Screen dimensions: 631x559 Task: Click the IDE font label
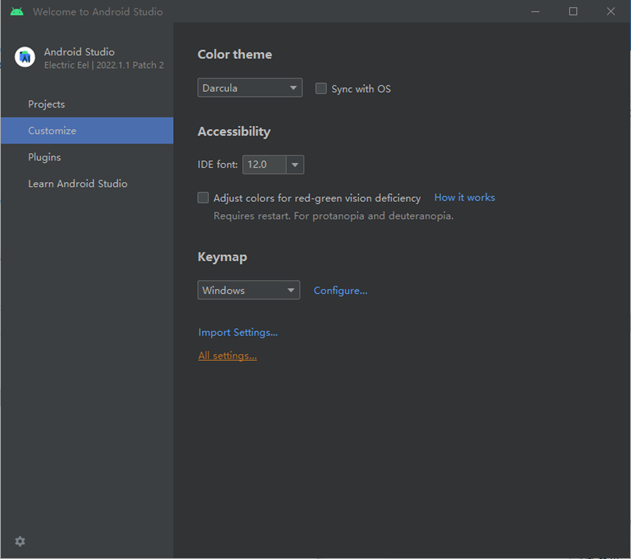pyautogui.click(x=217, y=165)
